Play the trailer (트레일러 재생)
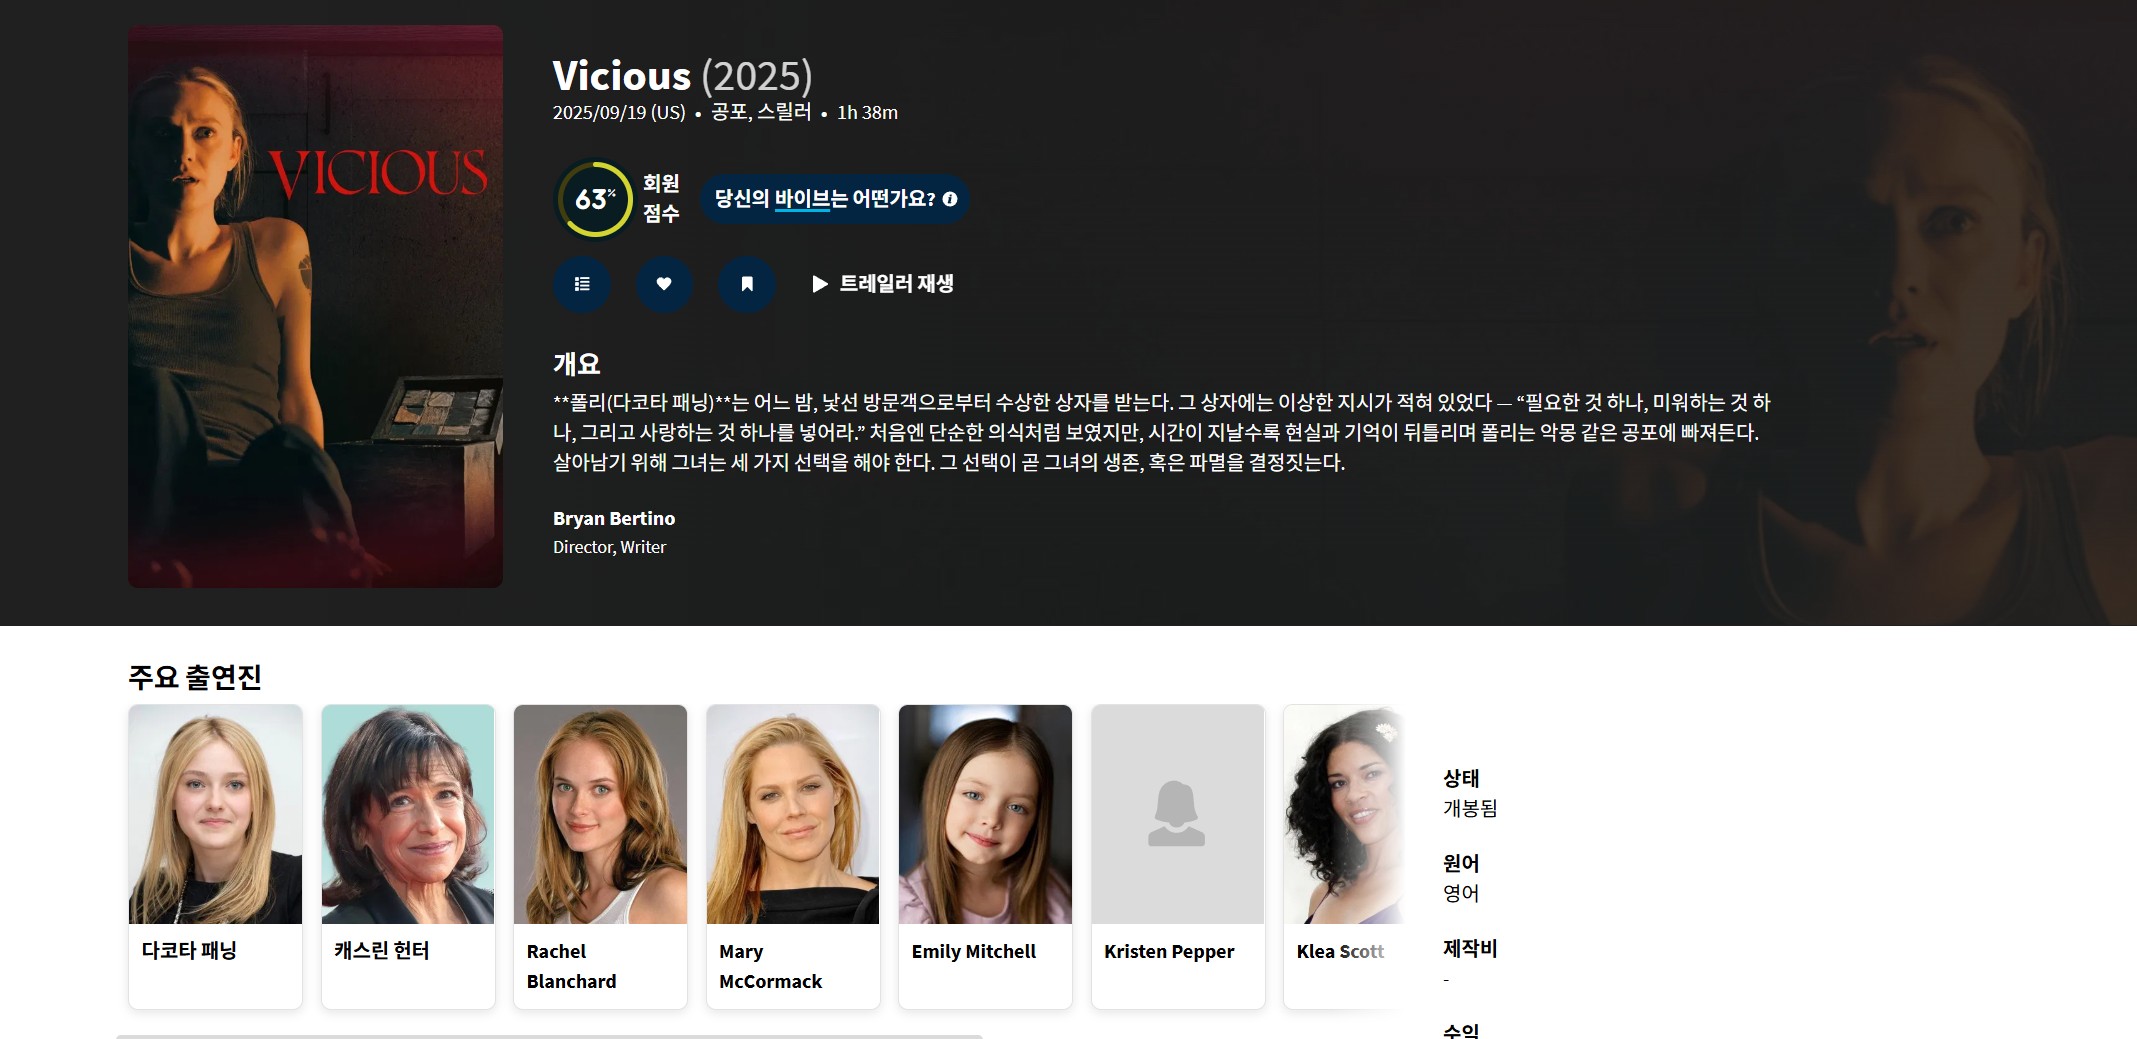Viewport: 2137px width, 1039px height. [x=882, y=284]
